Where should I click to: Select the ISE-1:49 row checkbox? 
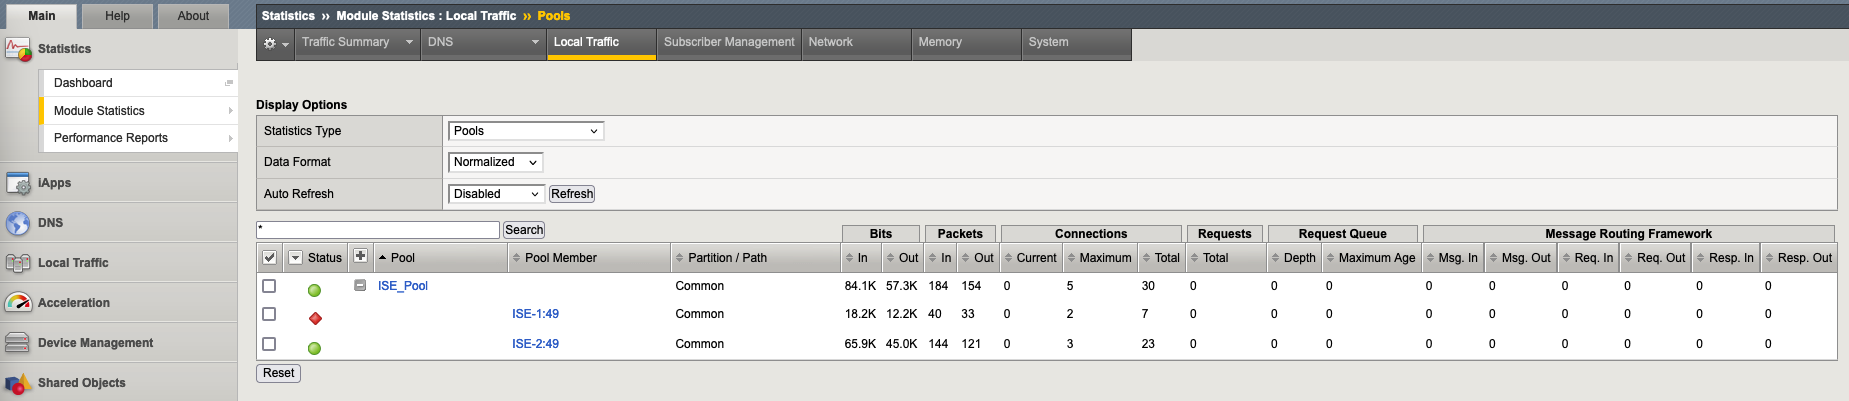(269, 314)
